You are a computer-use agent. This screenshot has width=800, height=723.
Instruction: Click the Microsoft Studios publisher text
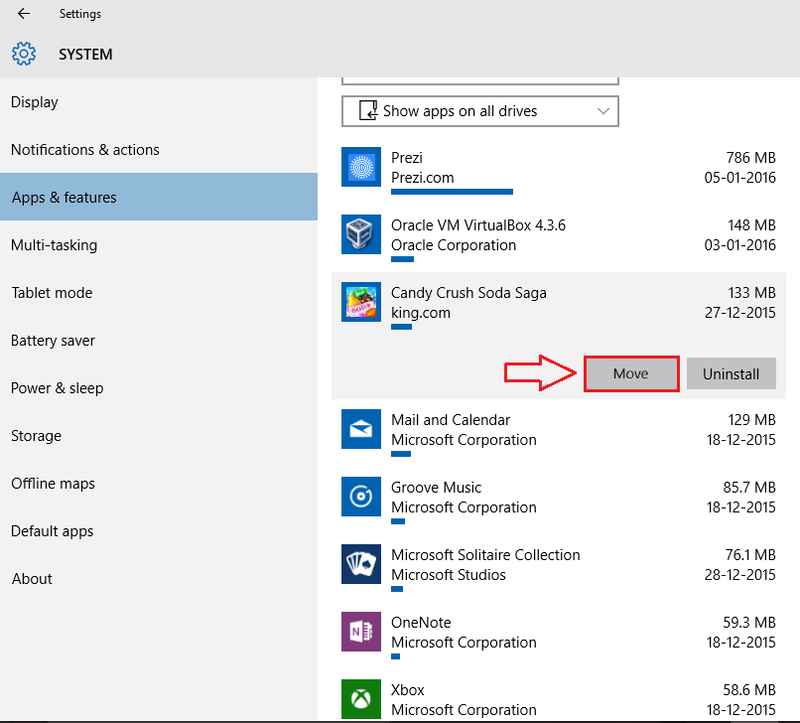point(448,575)
